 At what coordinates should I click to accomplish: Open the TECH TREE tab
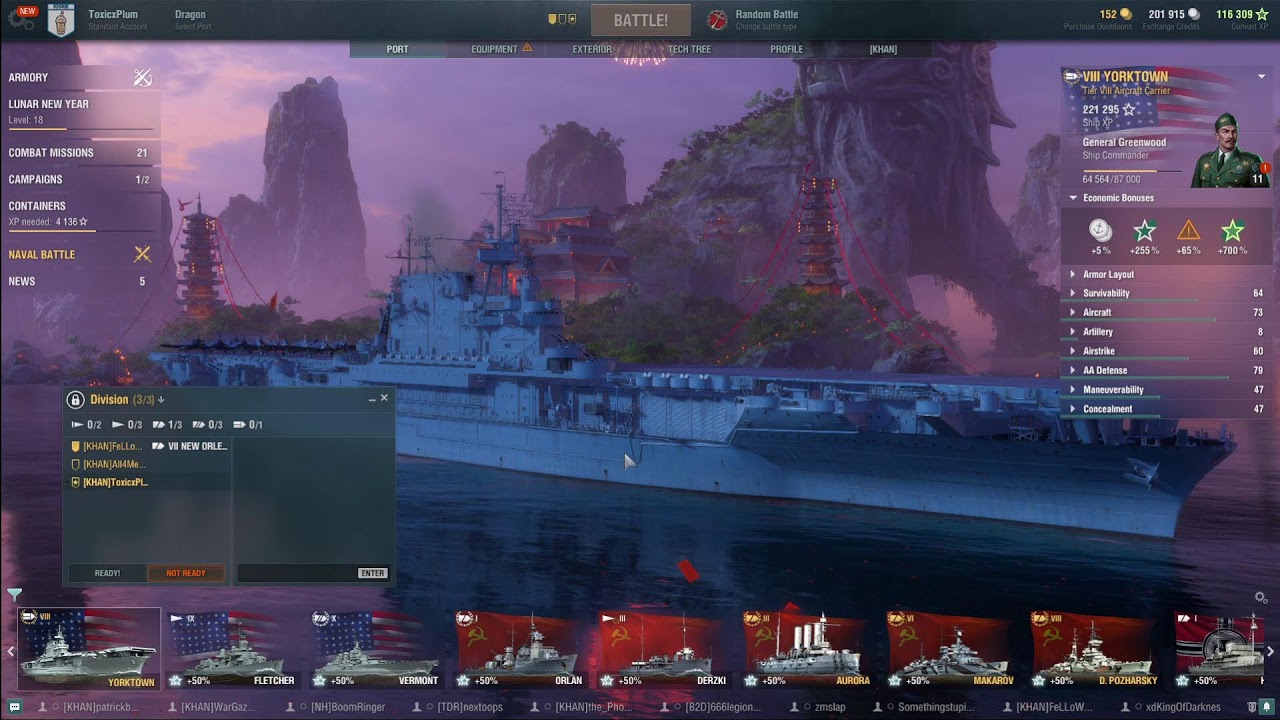click(689, 49)
